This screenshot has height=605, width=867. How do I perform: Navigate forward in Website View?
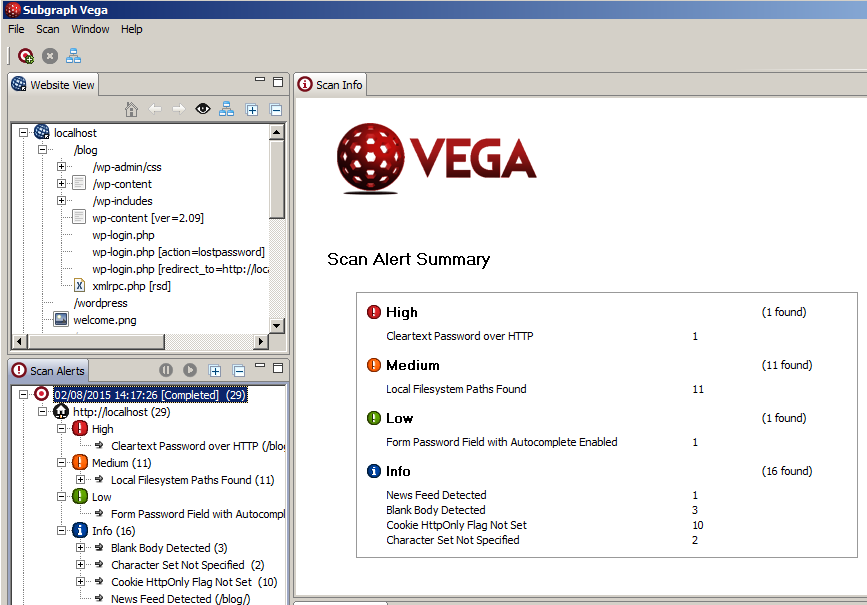[179, 109]
